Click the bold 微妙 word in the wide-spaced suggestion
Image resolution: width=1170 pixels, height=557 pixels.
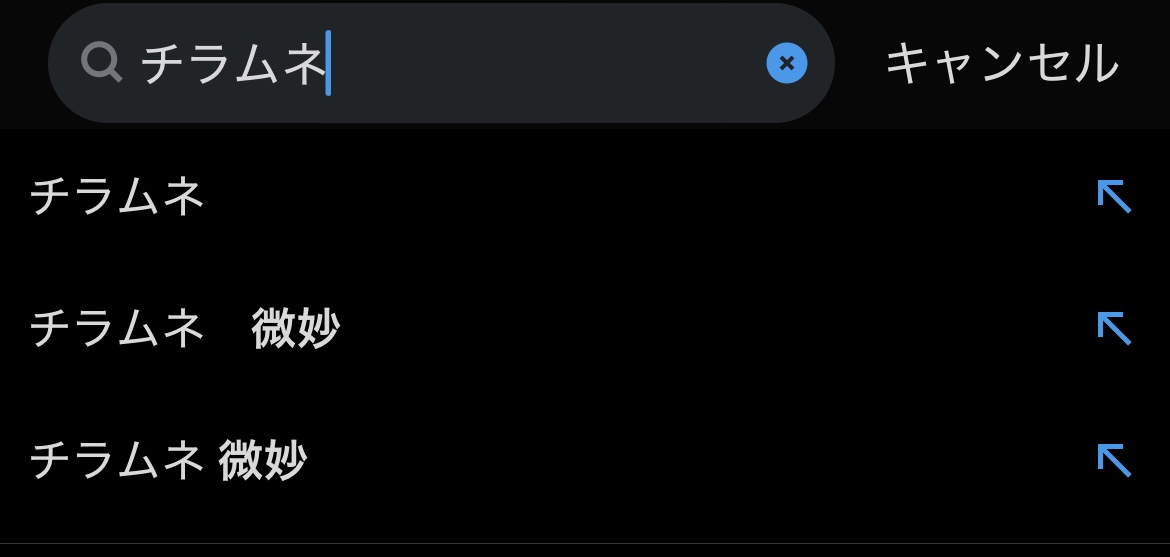(x=296, y=329)
